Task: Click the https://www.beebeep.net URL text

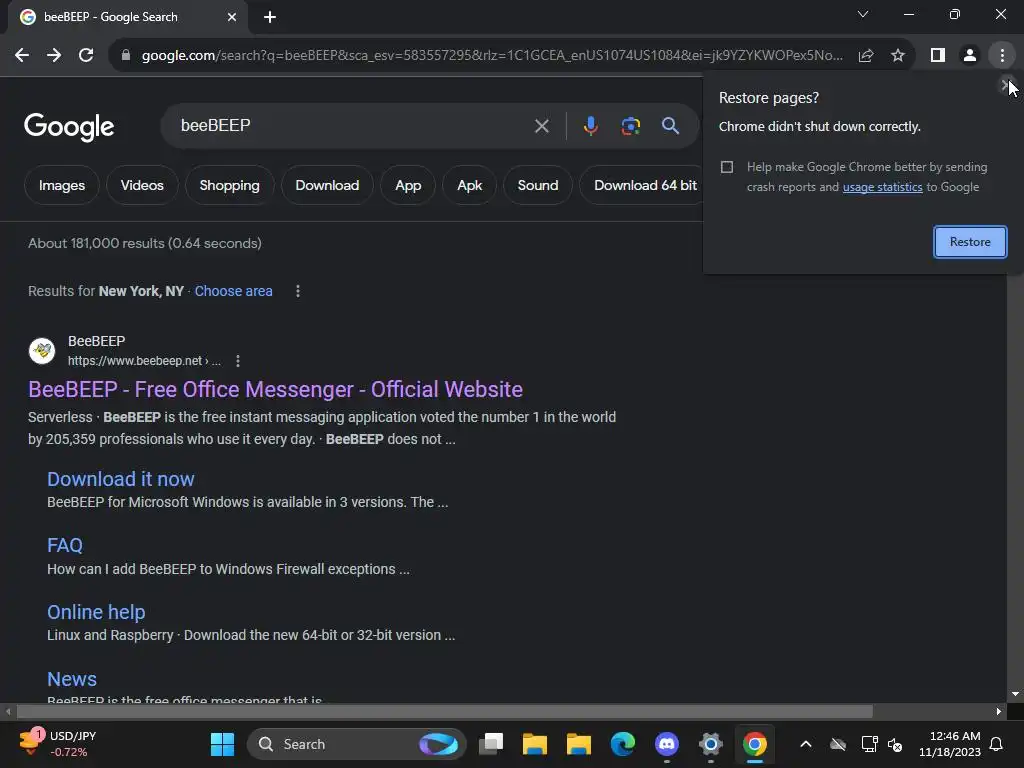Action: click(135, 361)
